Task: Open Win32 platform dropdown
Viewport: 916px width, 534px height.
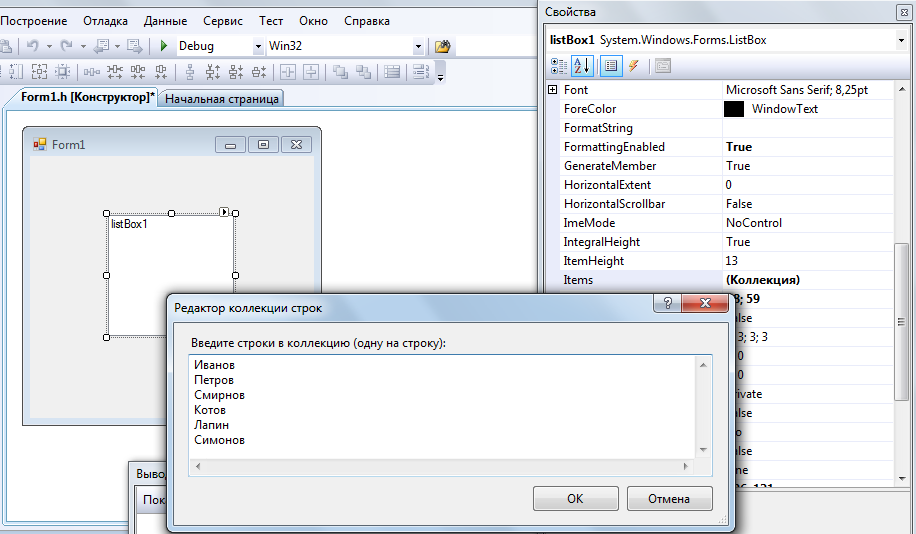Action: [x=418, y=46]
